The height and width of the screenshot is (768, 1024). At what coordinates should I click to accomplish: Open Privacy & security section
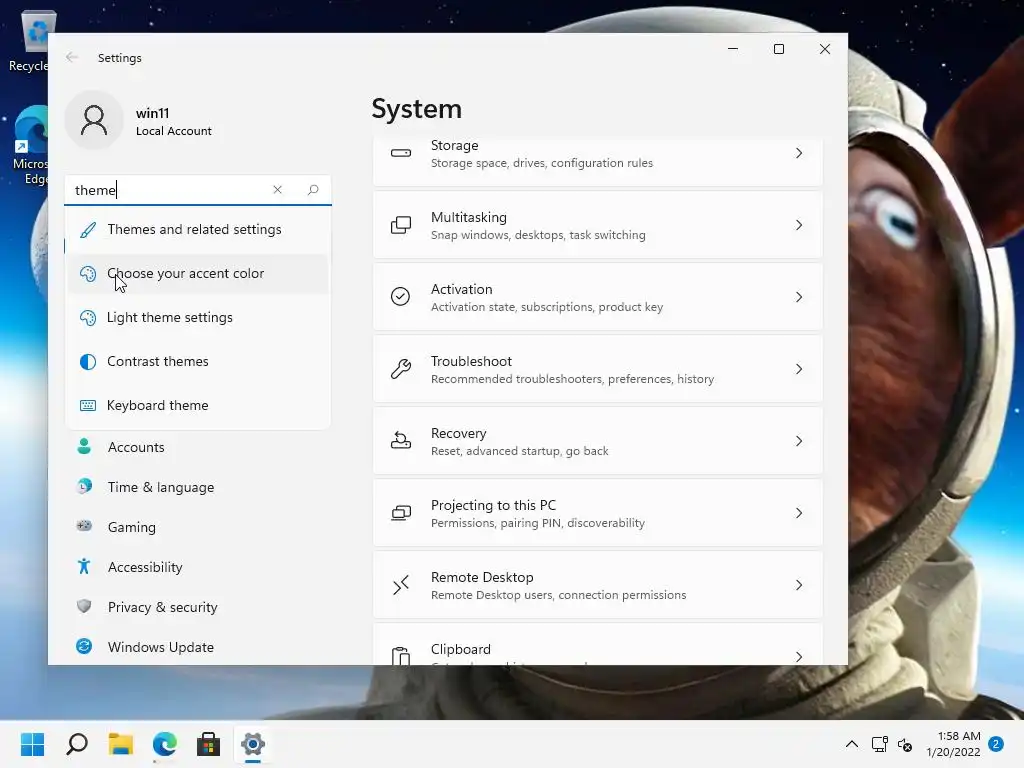[198, 607]
